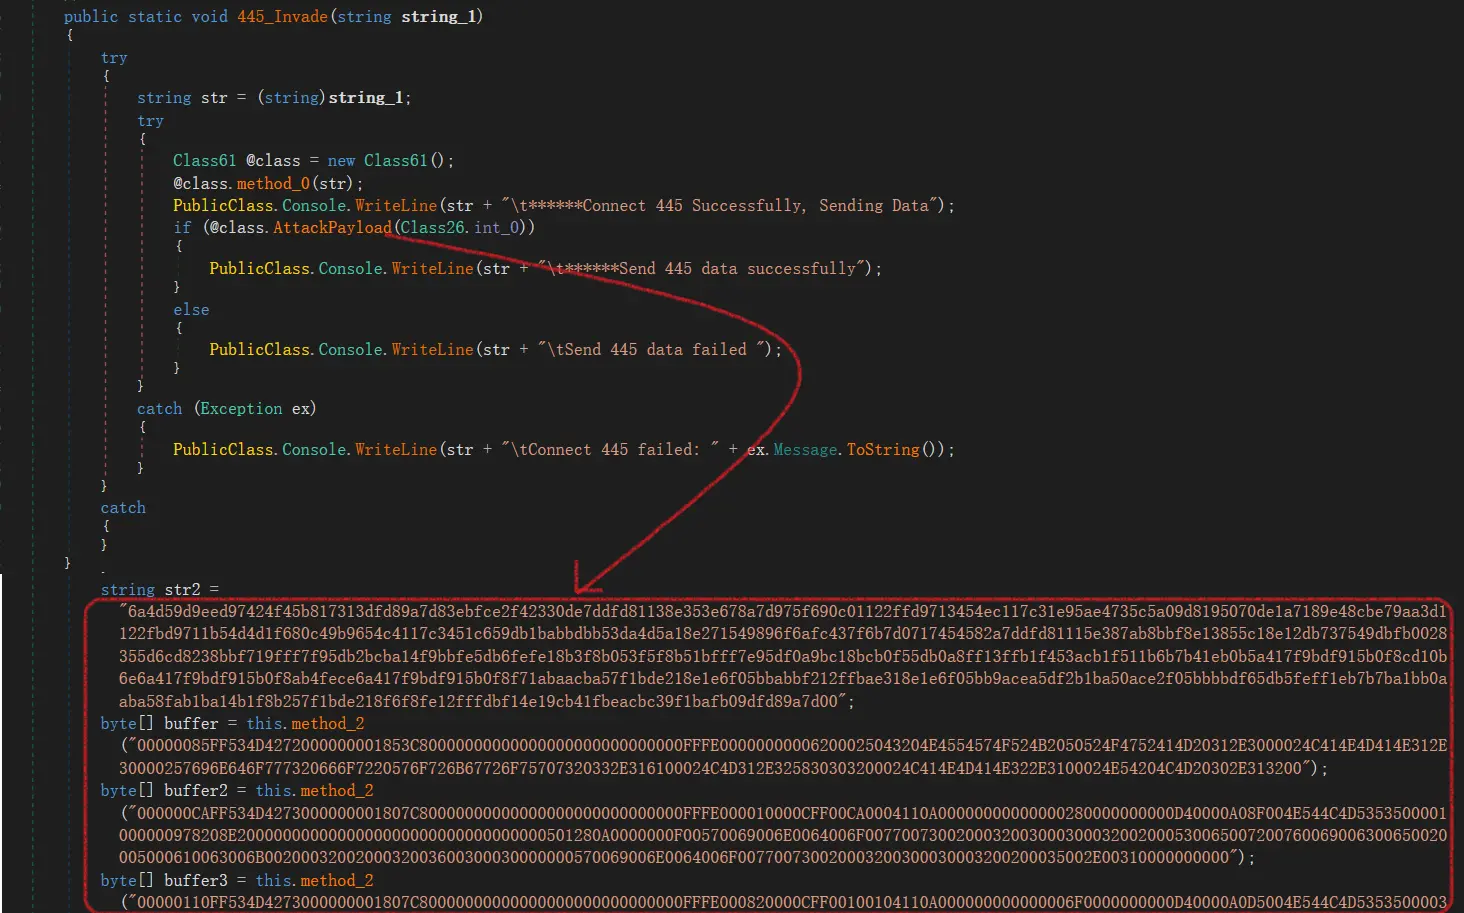This screenshot has width=1464, height=913.
Task: Click the 'public' keyword in the signature
Action: coord(91,17)
